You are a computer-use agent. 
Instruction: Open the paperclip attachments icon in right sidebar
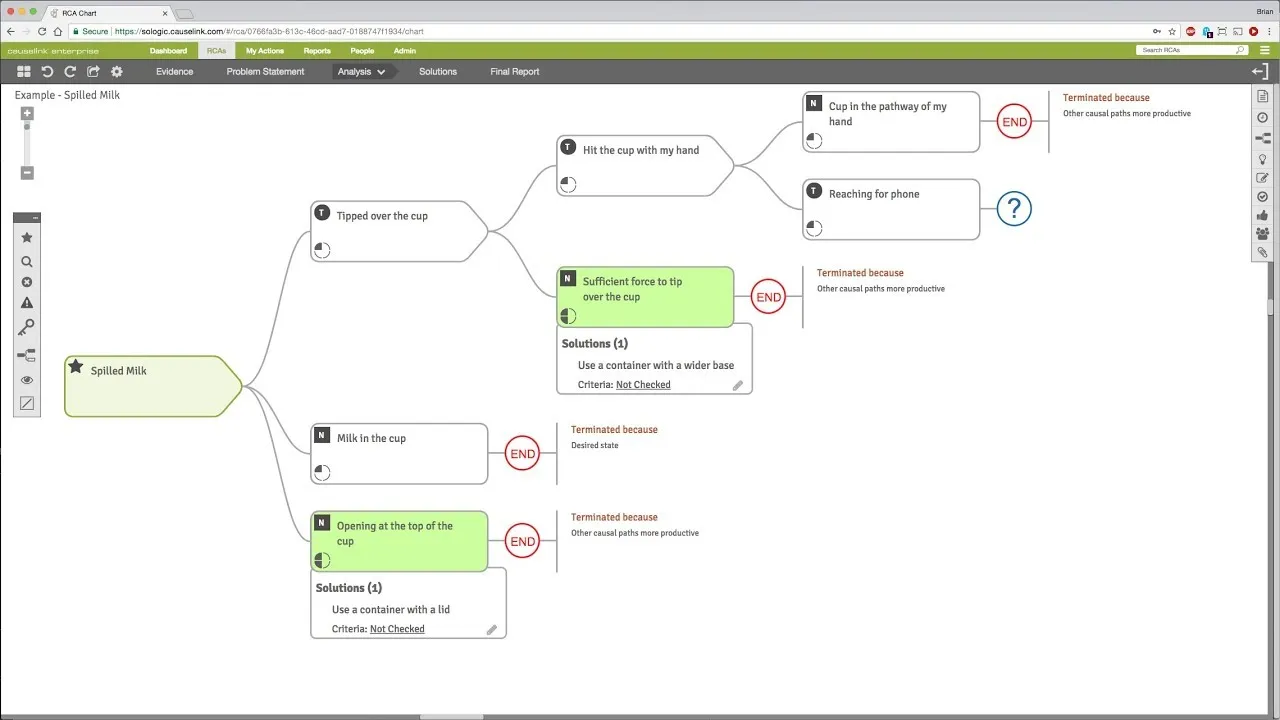tap(1263, 252)
